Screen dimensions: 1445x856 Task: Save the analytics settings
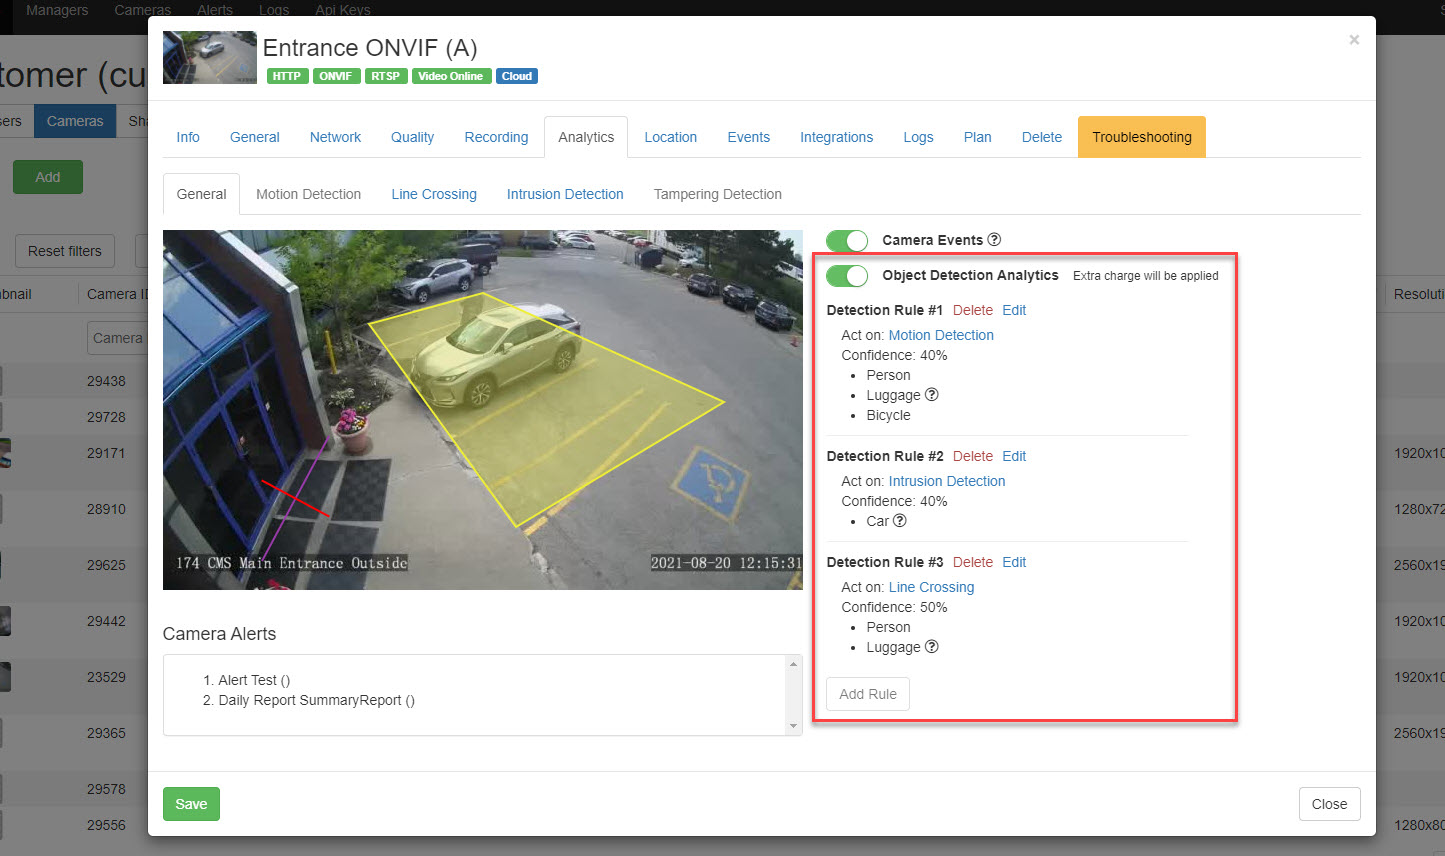(191, 803)
